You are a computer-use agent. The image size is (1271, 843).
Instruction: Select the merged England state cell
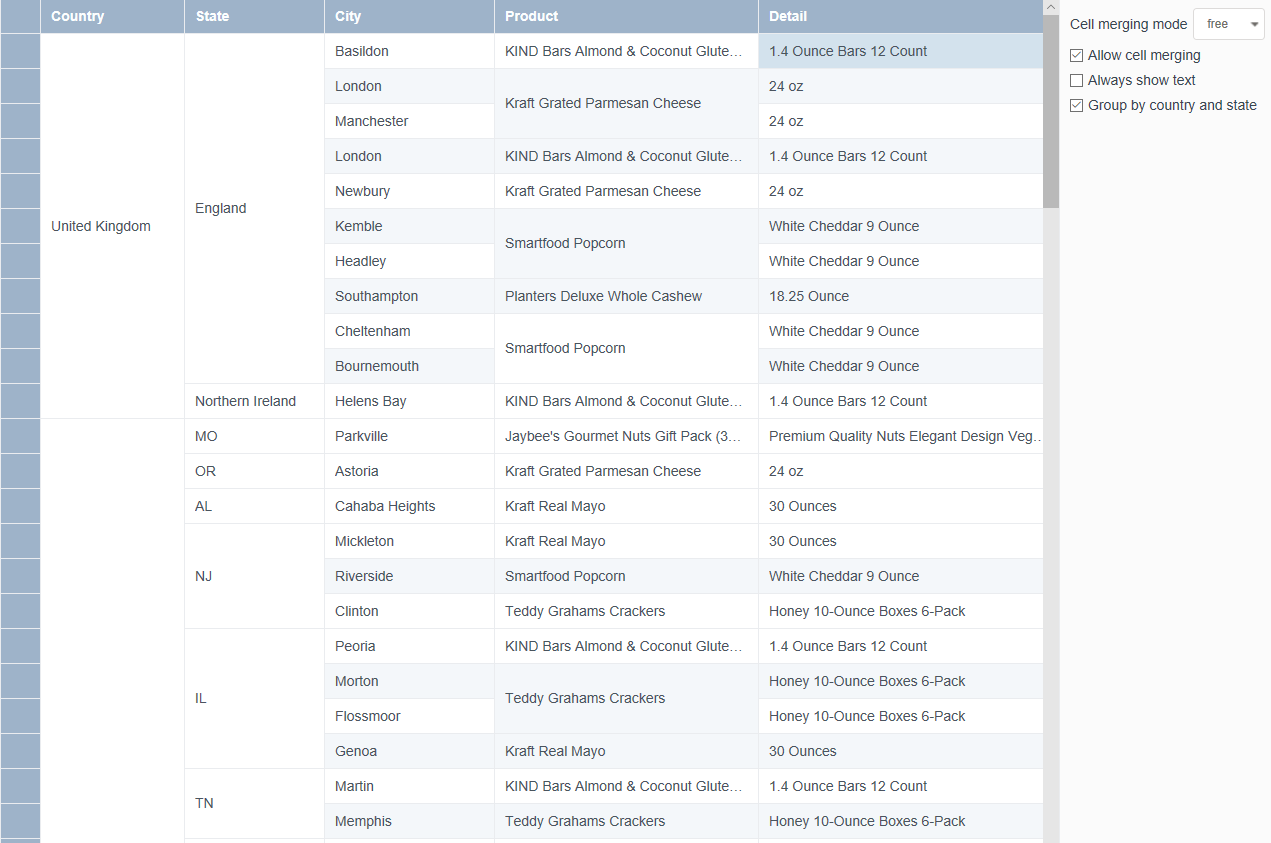point(254,208)
